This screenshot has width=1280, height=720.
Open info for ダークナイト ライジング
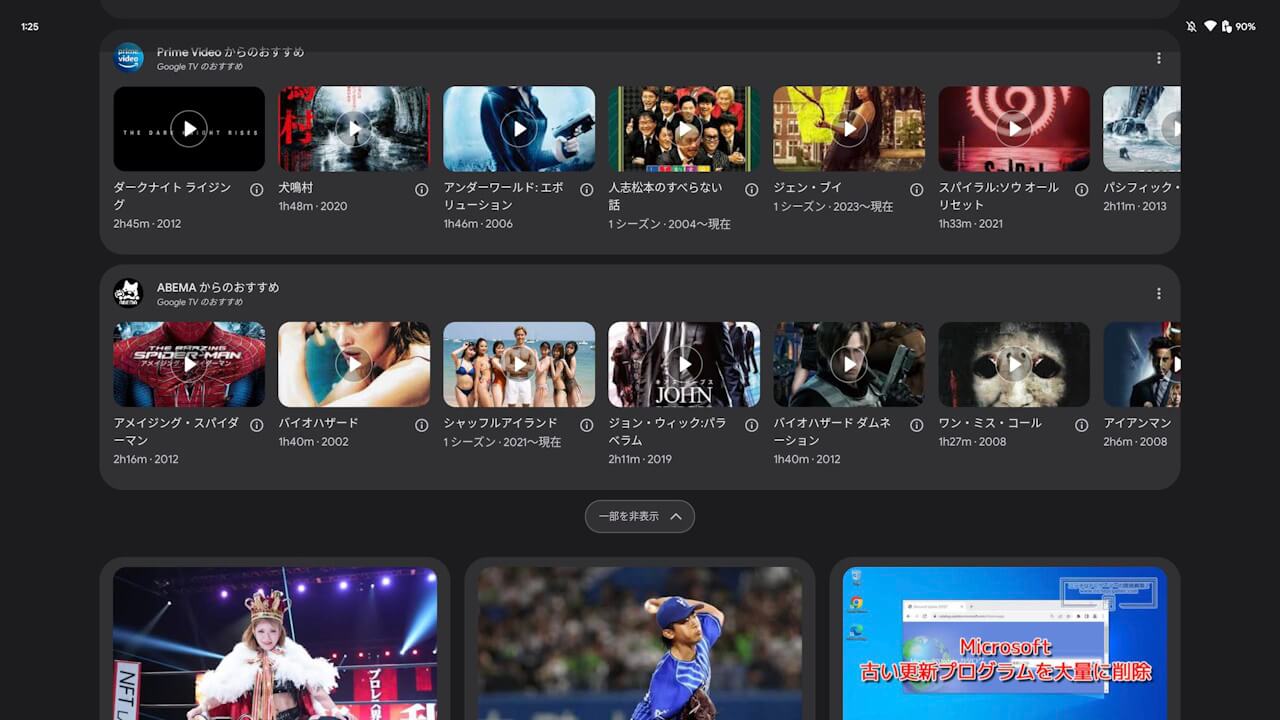pyautogui.click(x=257, y=189)
